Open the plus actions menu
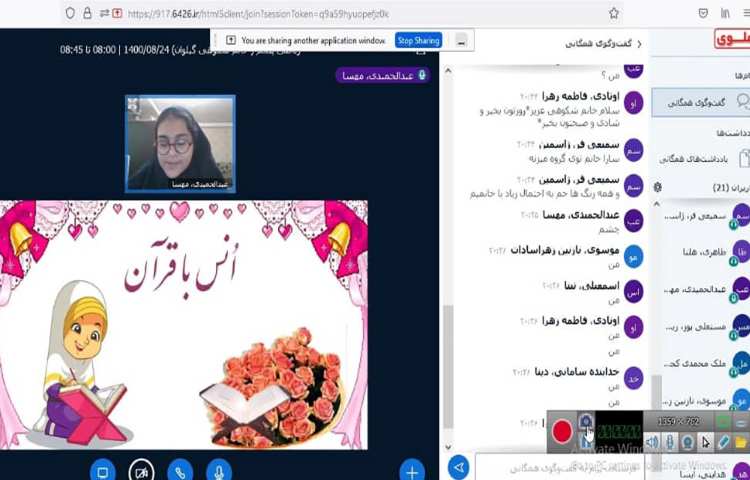750x480 pixels. click(x=412, y=472)
